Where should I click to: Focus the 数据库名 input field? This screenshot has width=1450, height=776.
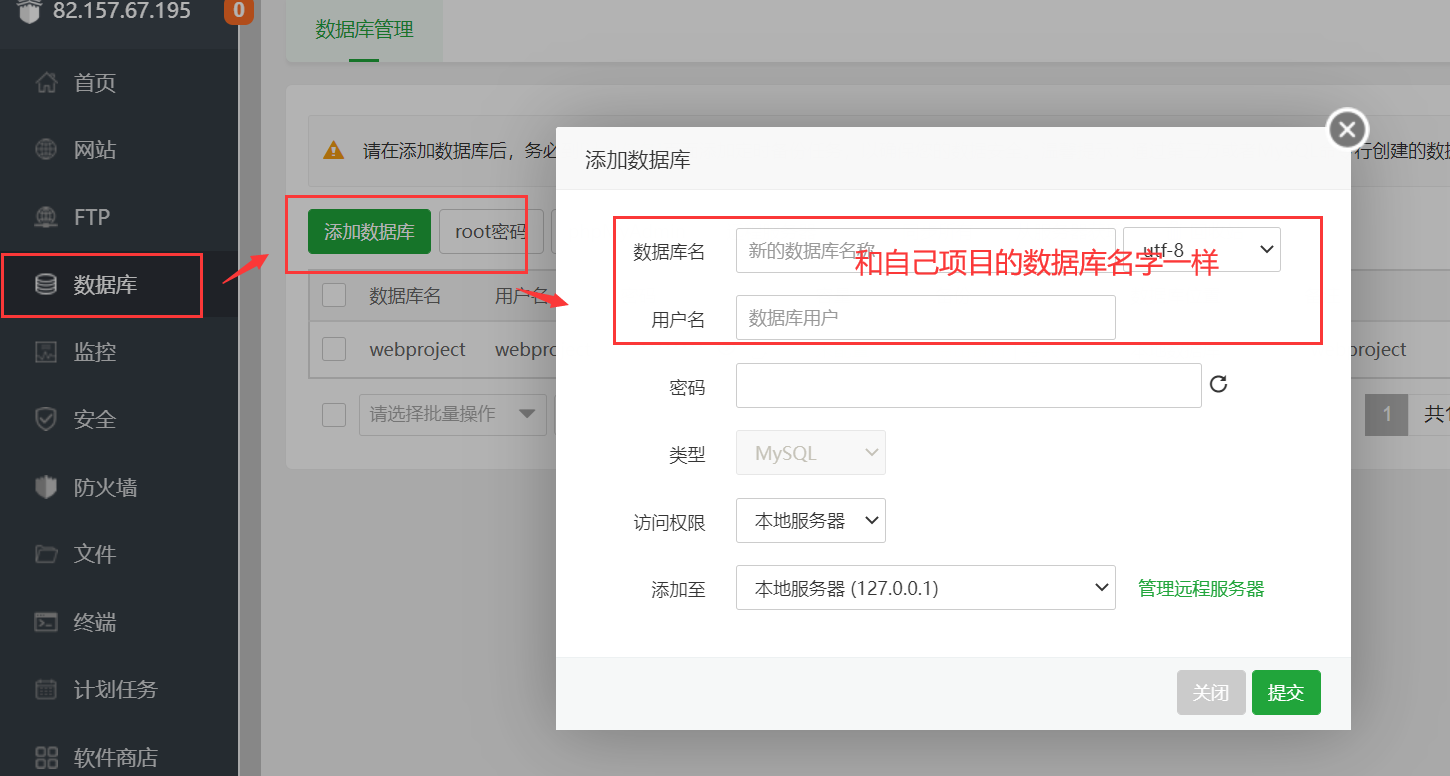click(x=926, y=250)
